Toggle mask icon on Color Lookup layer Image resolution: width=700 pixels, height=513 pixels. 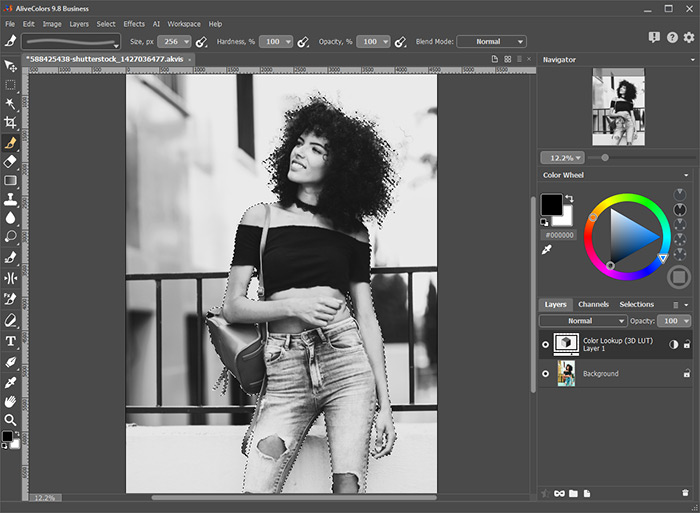pyautogui.click(x=673, y=344)
